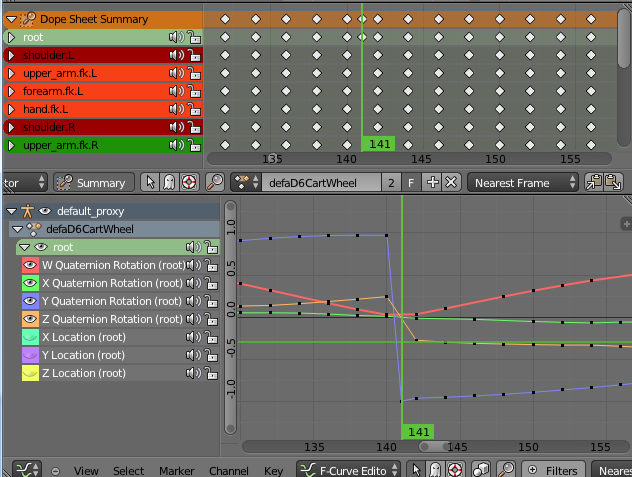Open the Nearest Frame snapping dropdown

(x=524, y=182)
